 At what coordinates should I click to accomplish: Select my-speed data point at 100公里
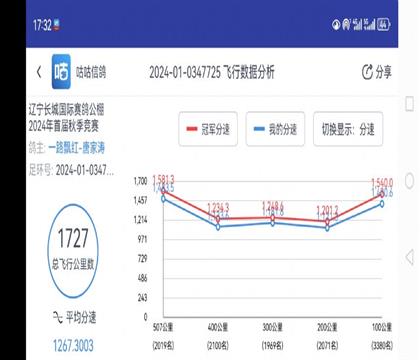click(382, 204)
